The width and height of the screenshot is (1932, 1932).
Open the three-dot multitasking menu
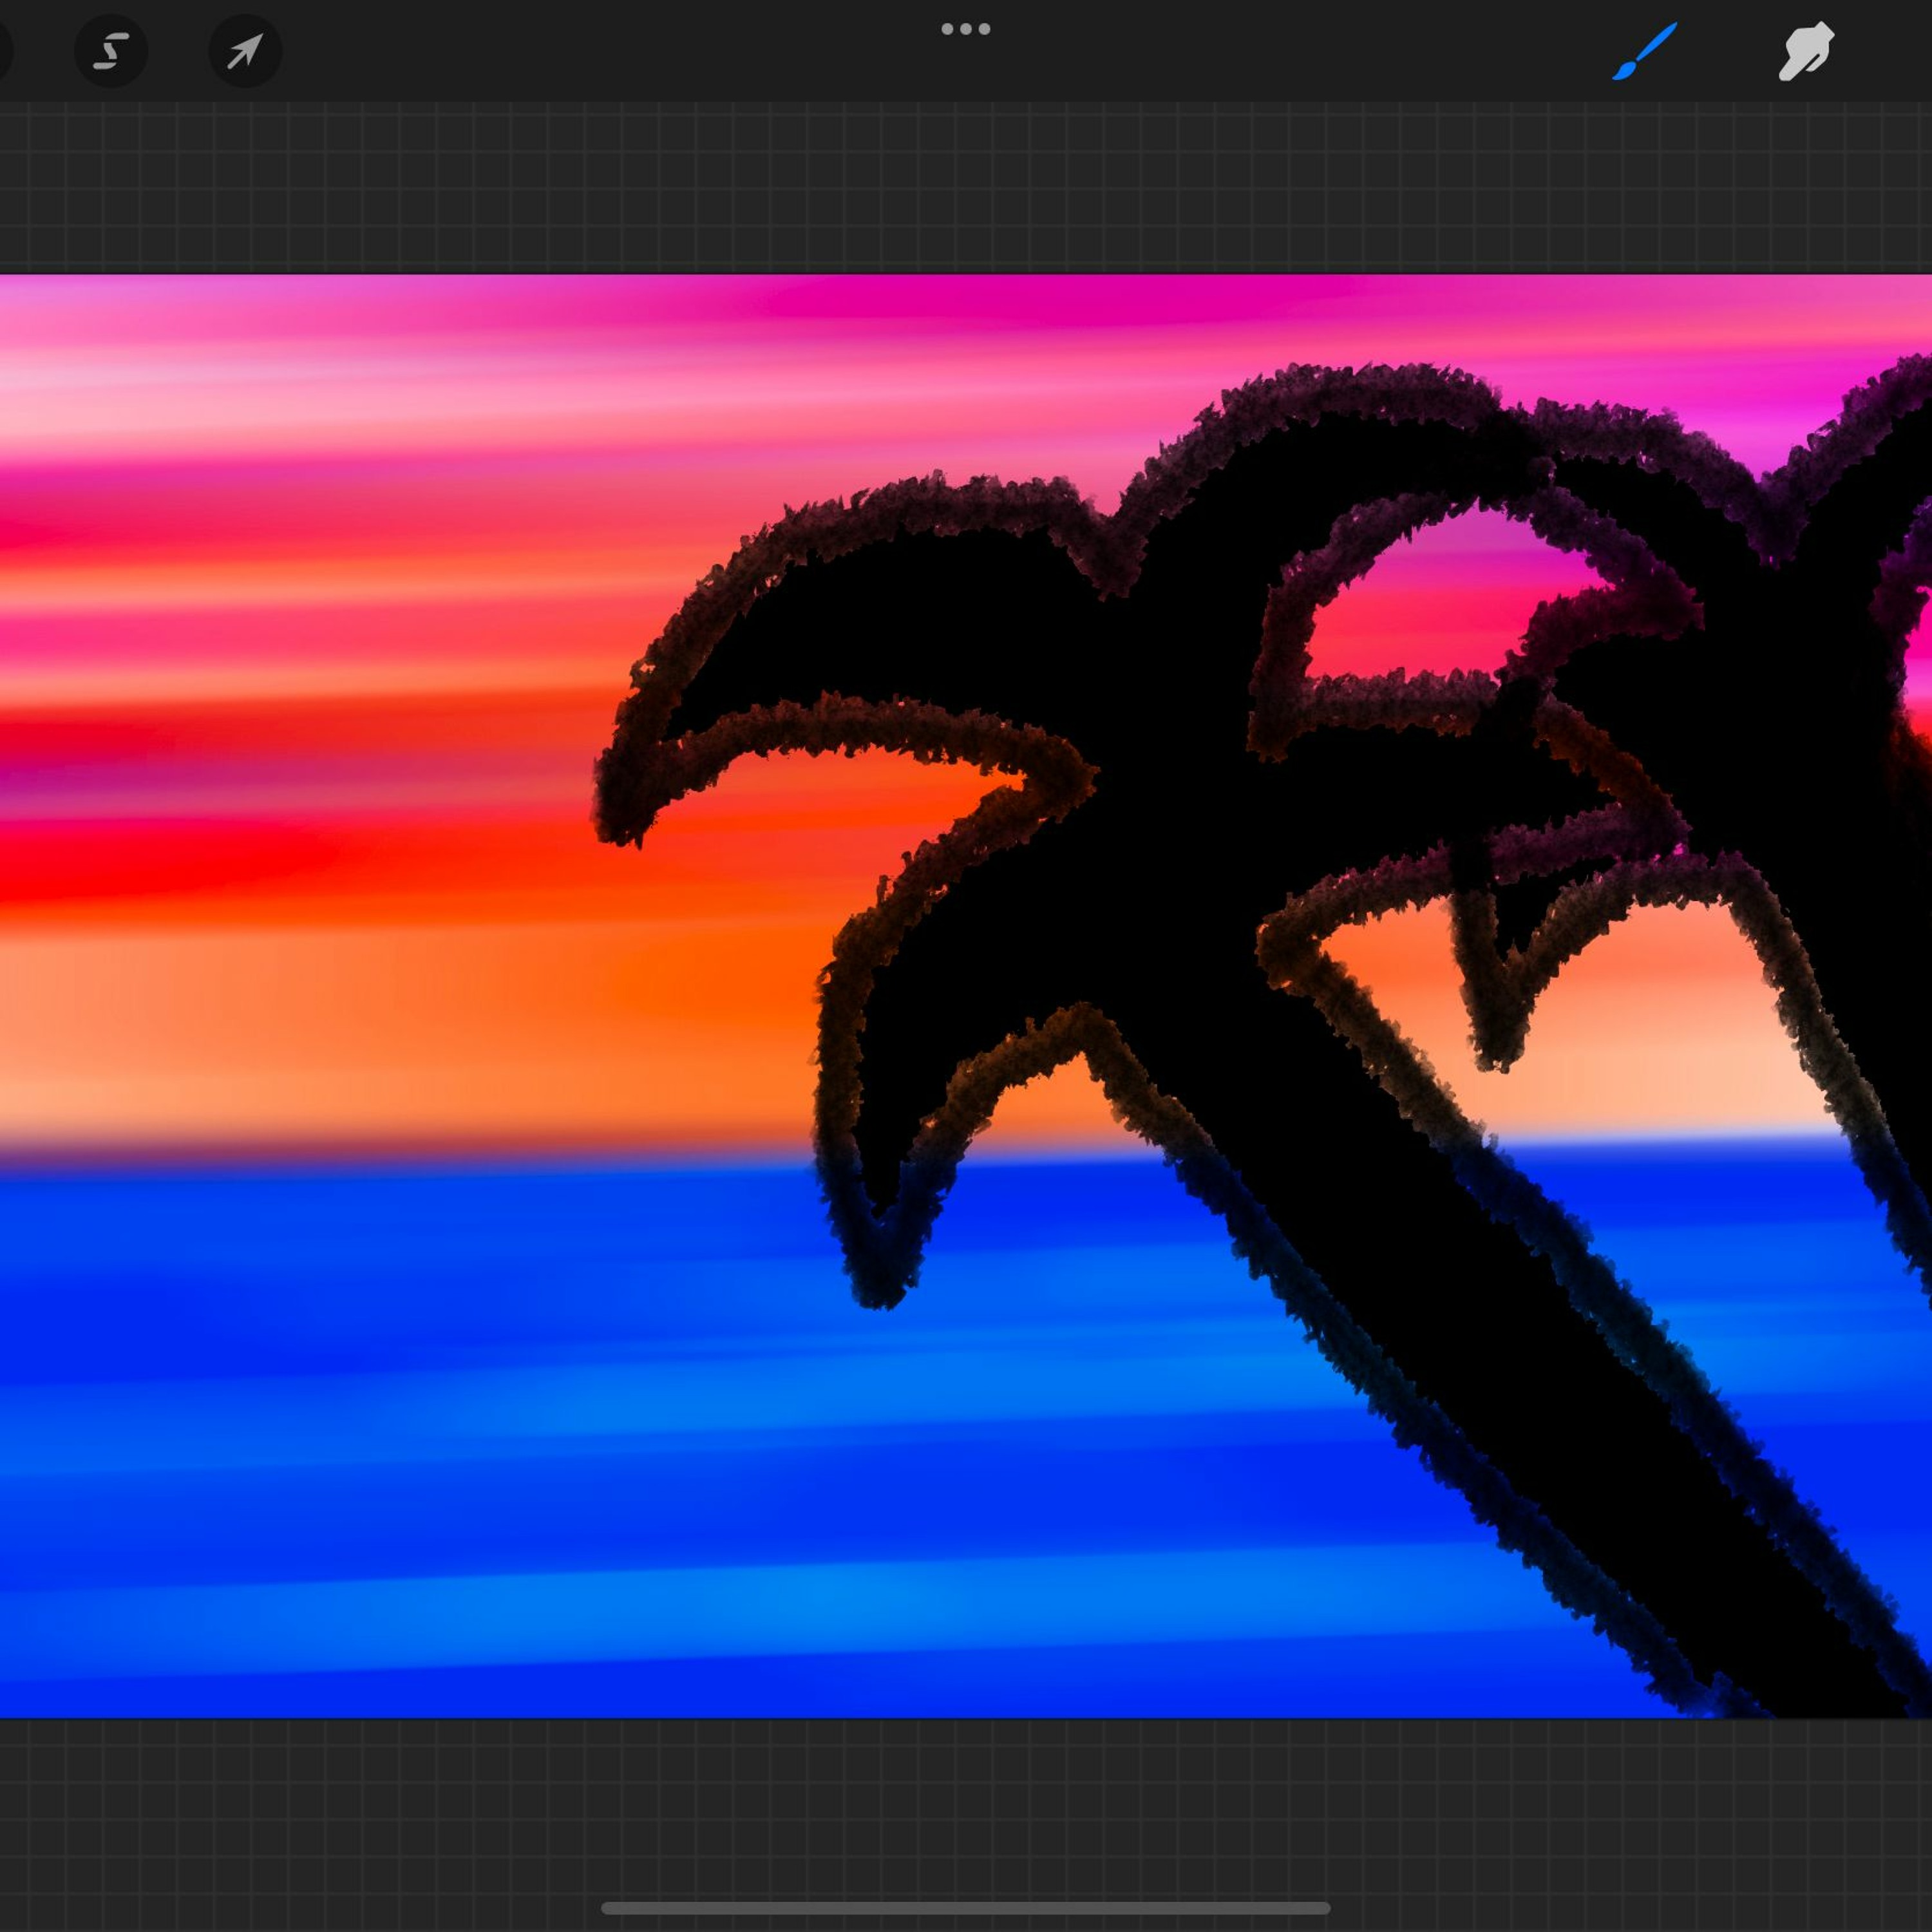click(x=966, y=29)
